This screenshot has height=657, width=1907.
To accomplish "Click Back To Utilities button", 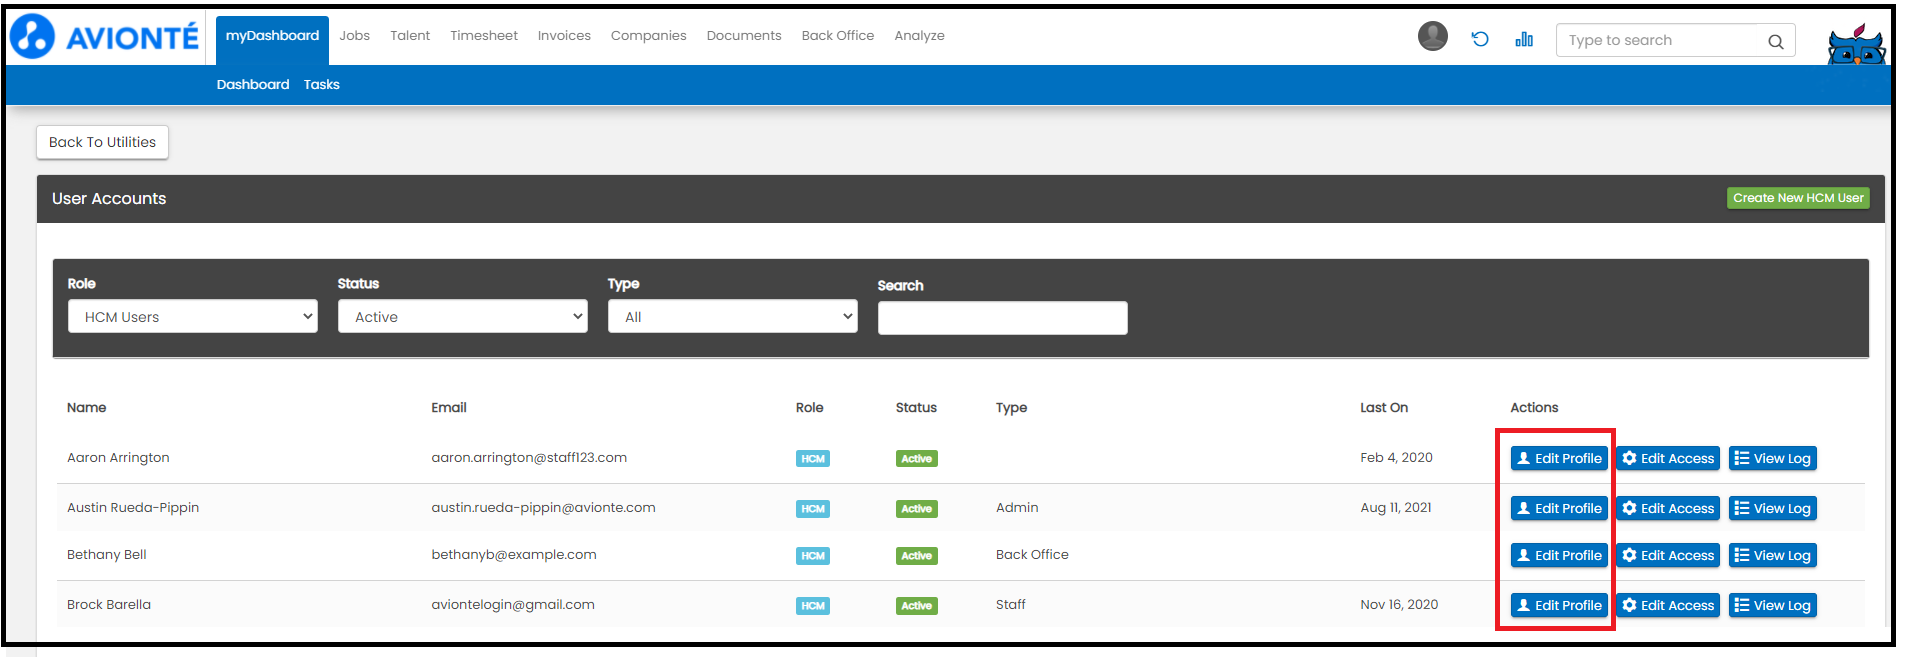I will click(102, 142).
